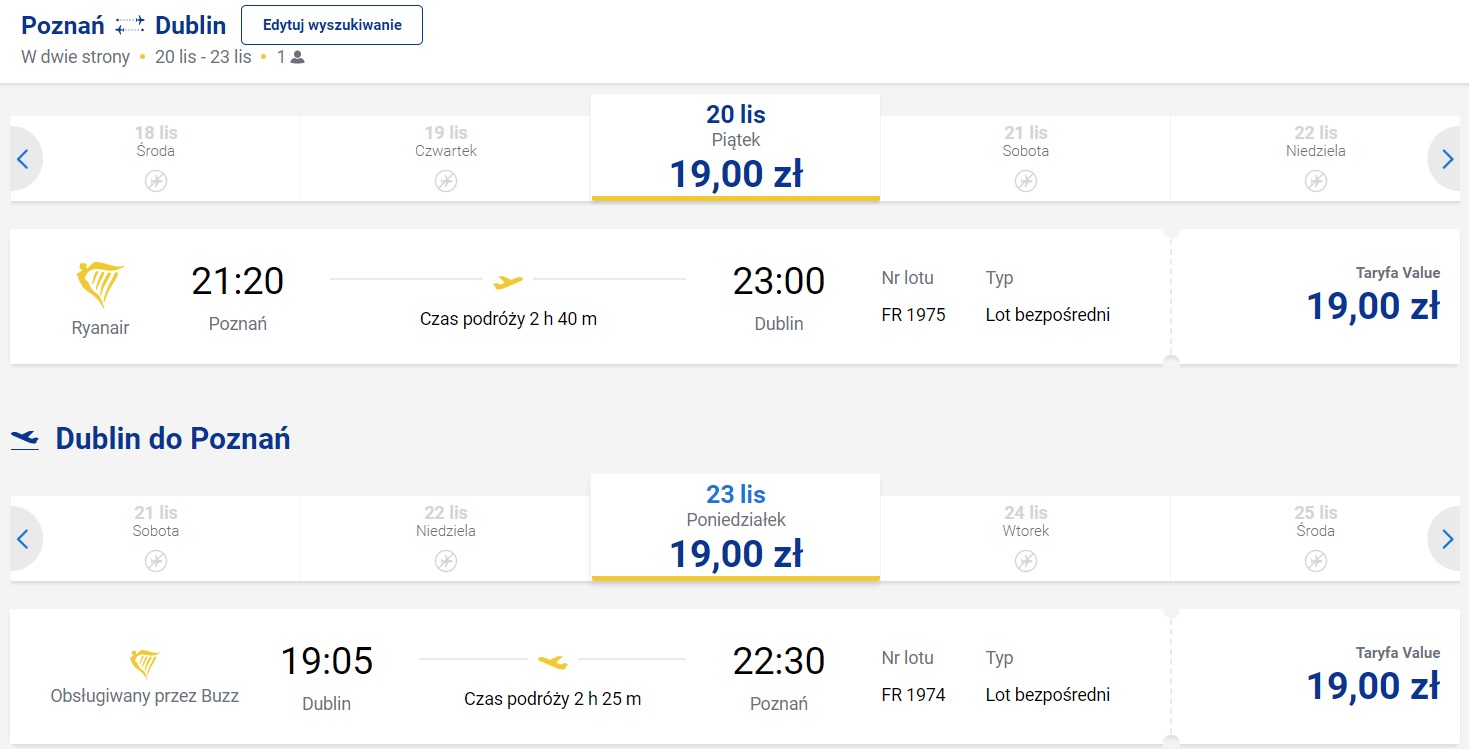Select the 24 lis Wtorek return tab
The width and height of the screenshot is (1469, 749).
[1025, 538]
